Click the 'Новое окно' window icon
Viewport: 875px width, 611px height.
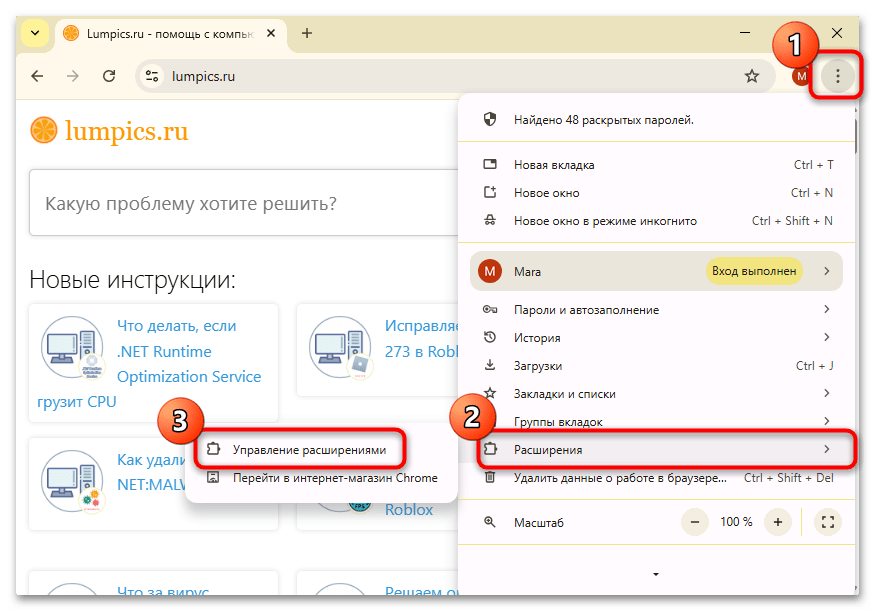coord(489,193)
